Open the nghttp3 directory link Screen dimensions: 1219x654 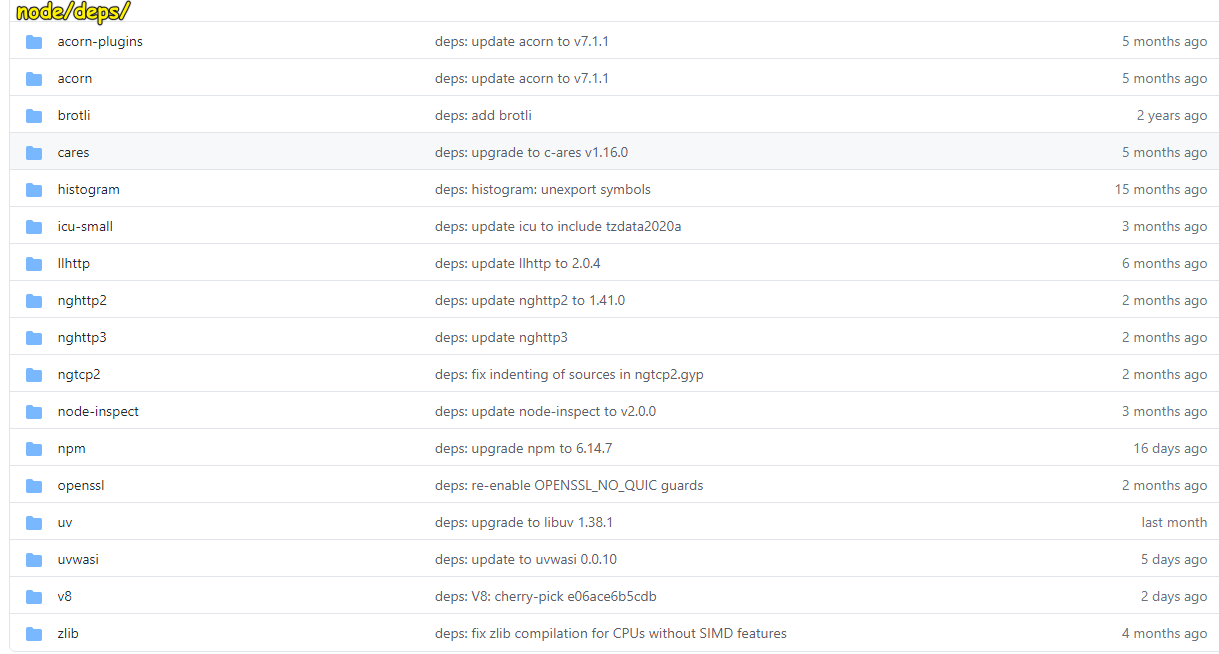(82, 338)
